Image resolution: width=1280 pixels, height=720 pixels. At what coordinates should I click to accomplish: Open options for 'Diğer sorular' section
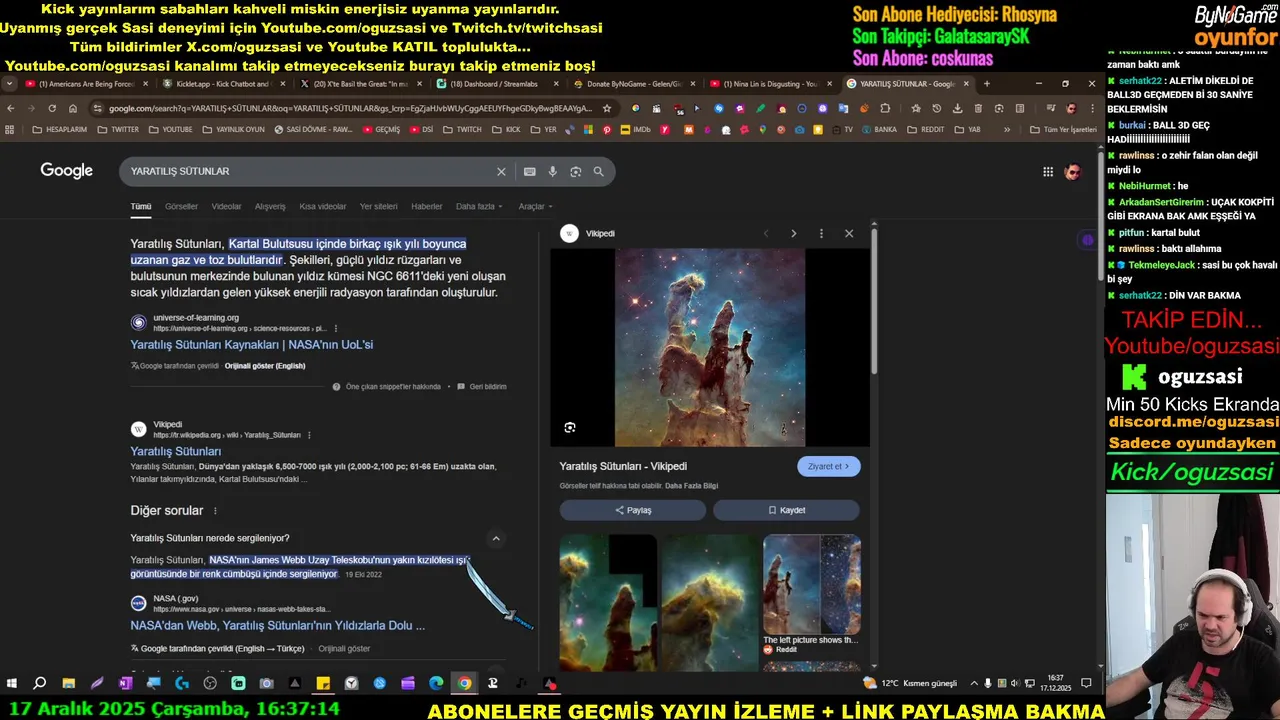click(x=215, y=511)
